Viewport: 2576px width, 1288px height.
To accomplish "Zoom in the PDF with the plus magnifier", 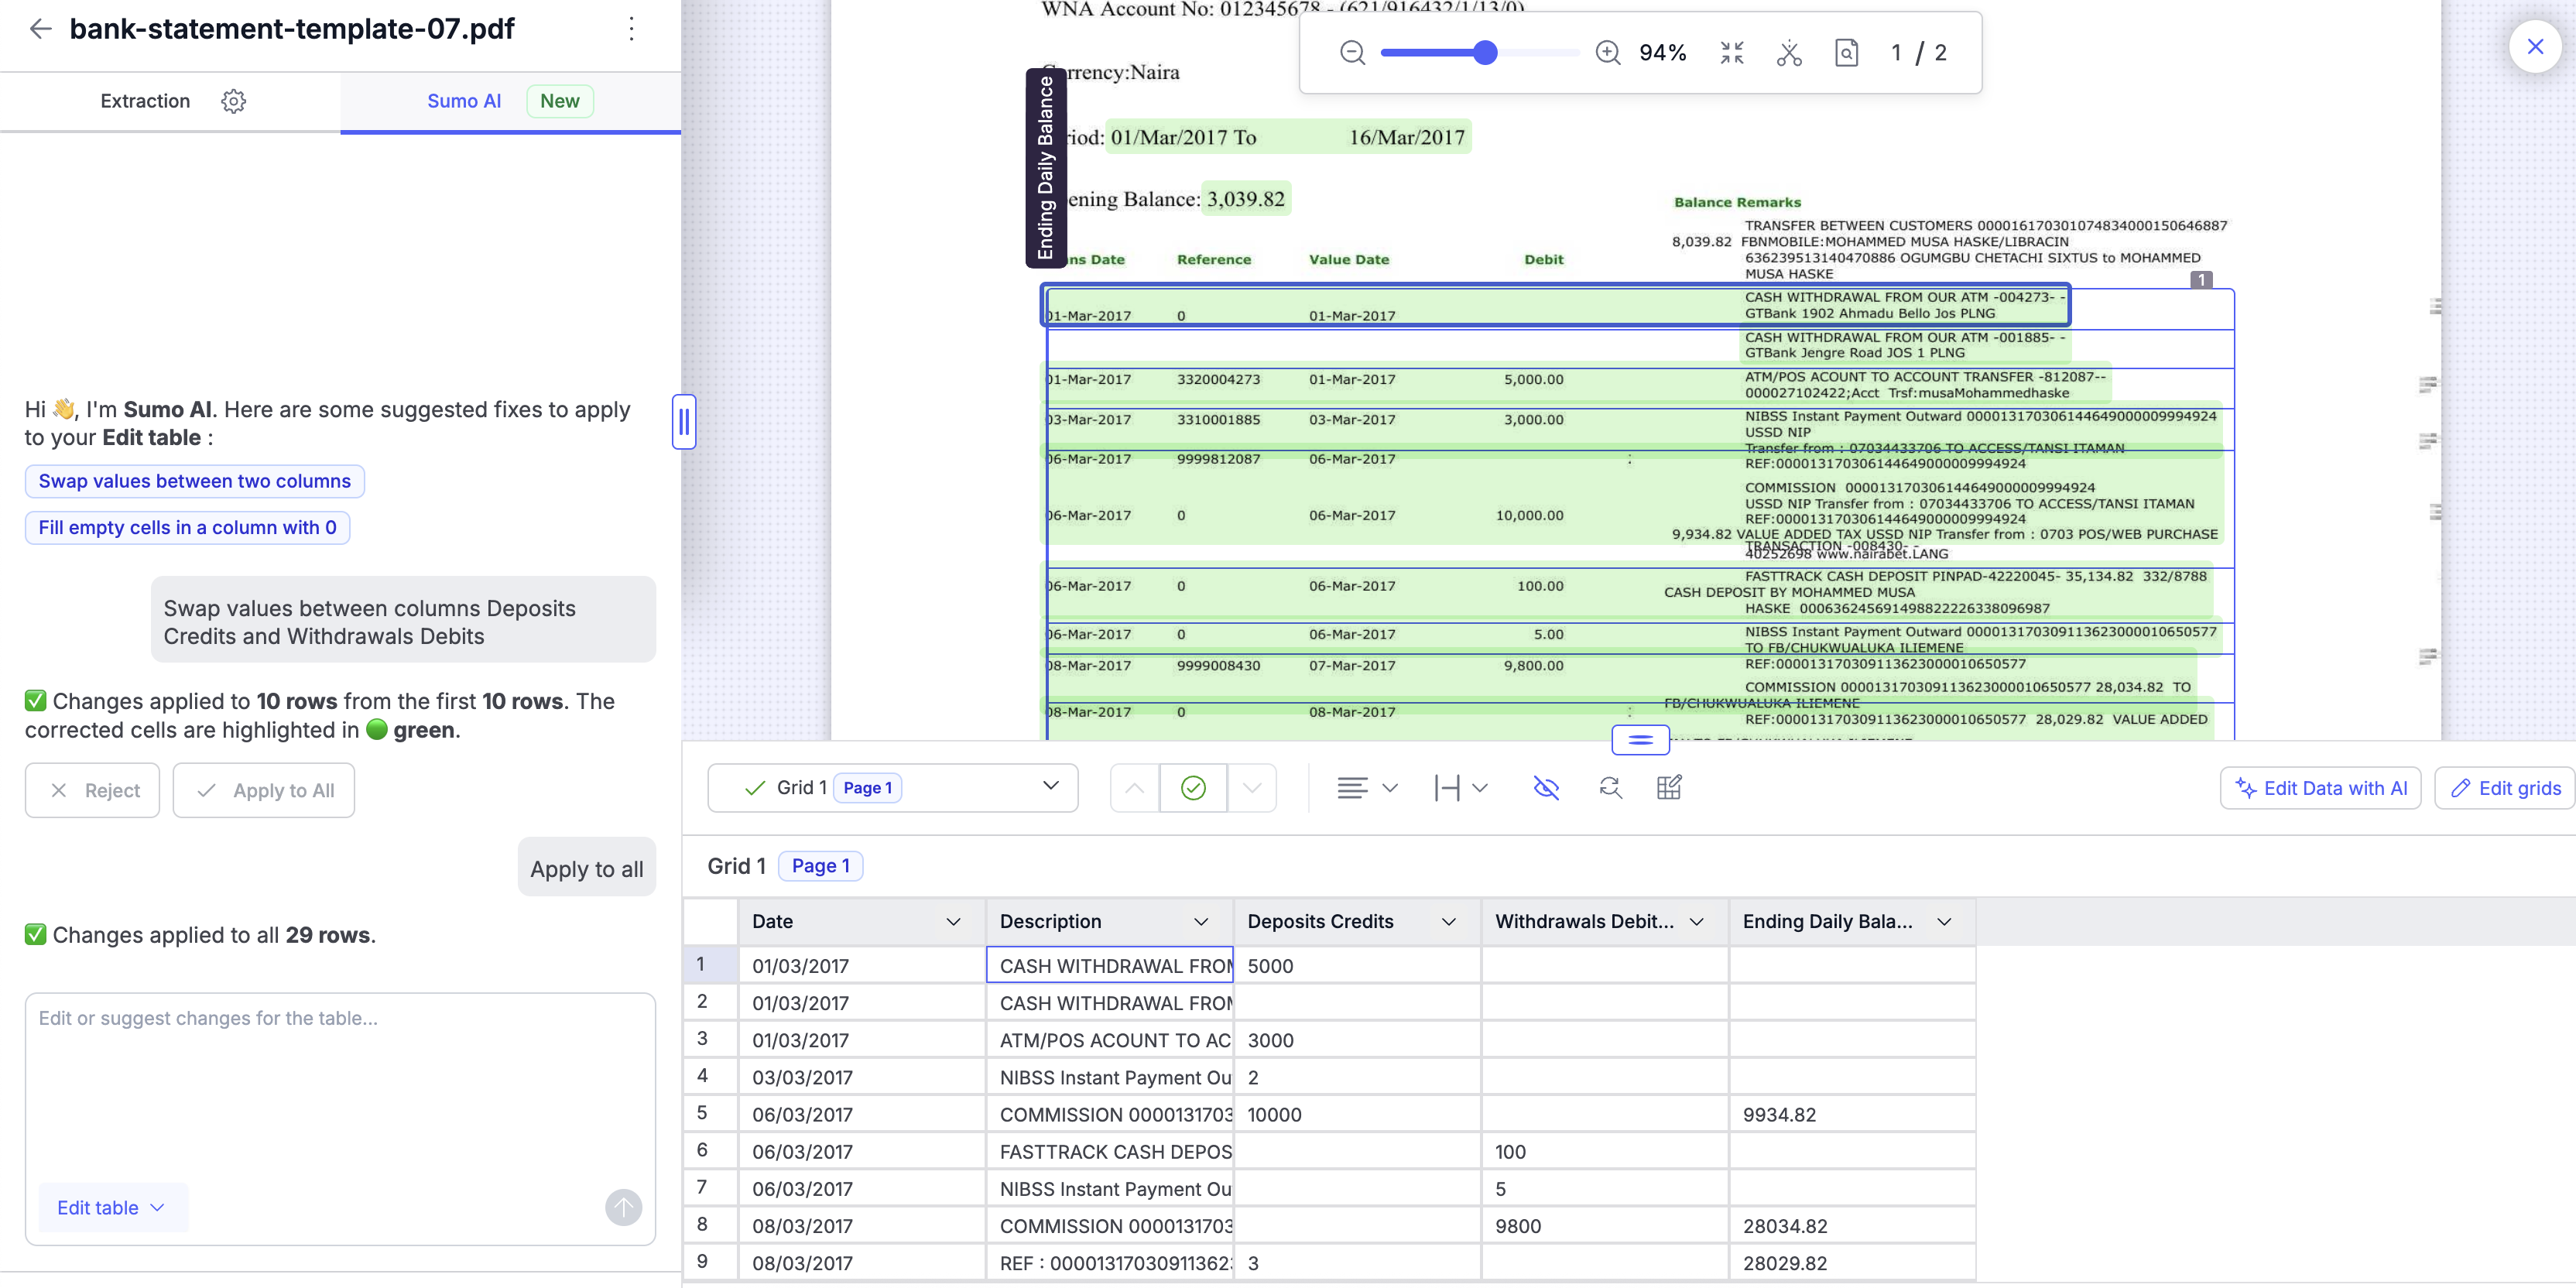I will click(1607, 53).
